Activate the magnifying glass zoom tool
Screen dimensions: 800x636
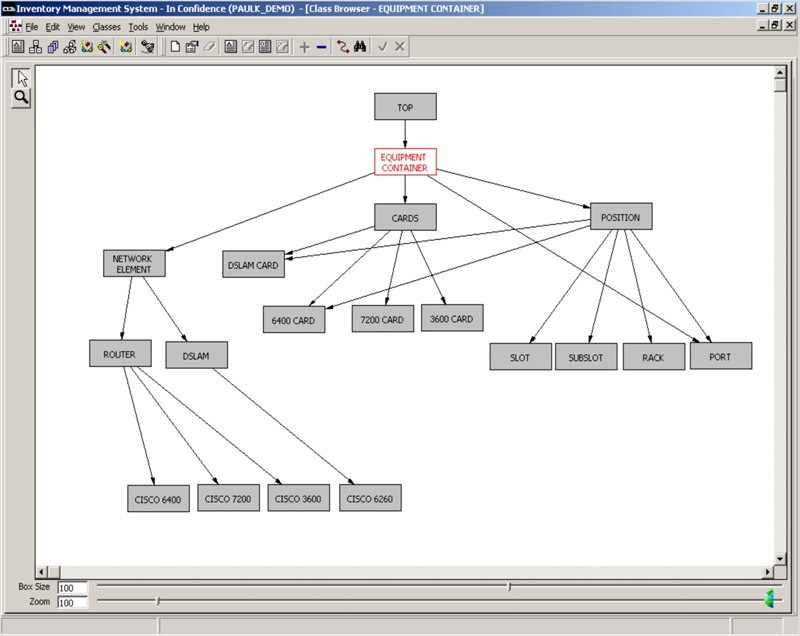(21, 97)
